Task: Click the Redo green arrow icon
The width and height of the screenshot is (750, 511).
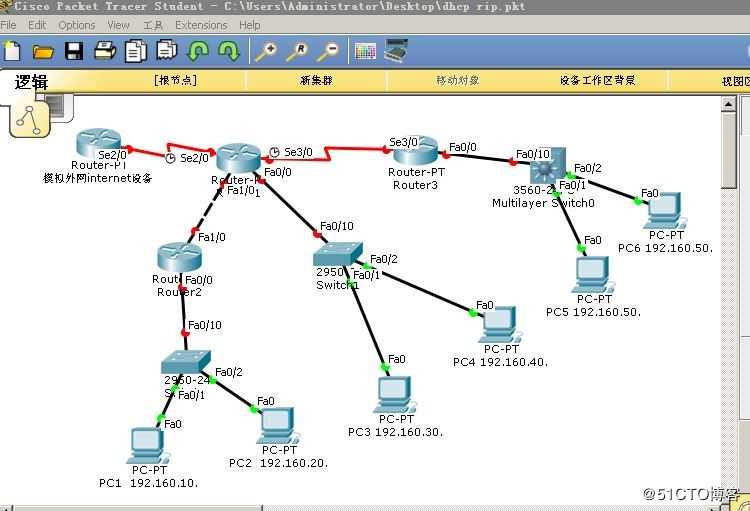Action: tap(229, 51)
